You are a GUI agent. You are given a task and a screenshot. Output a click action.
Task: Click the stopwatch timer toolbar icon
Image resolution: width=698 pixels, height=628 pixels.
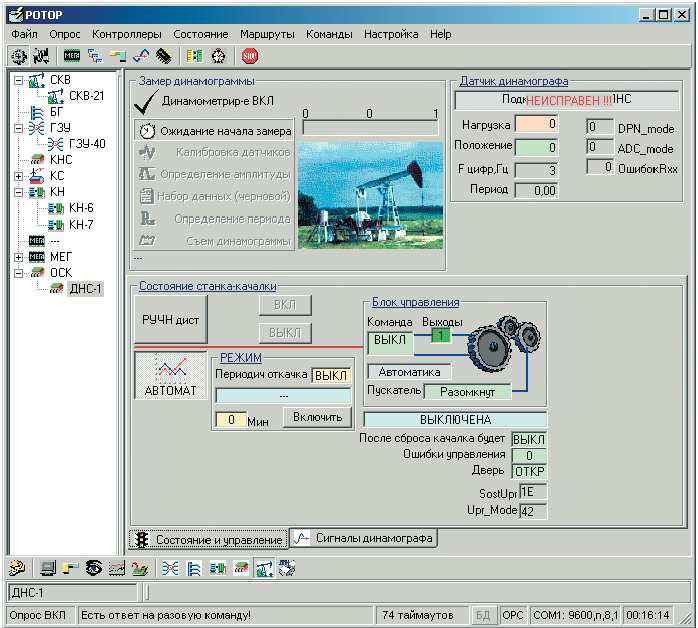(219, 56)
